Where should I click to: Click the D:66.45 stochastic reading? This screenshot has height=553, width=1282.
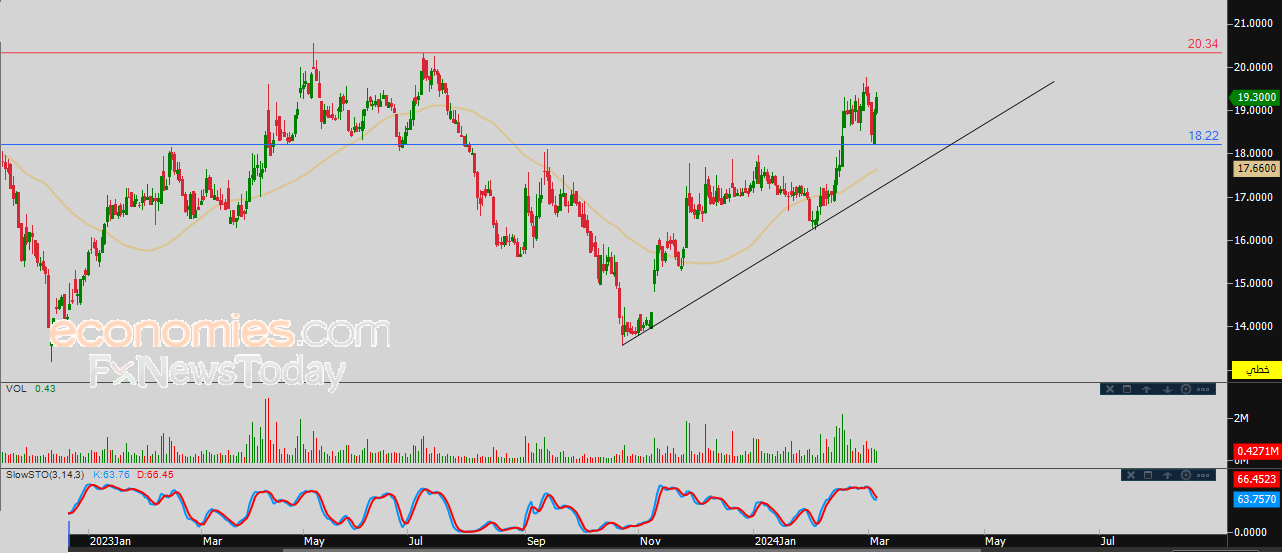(x=154, y=474)
